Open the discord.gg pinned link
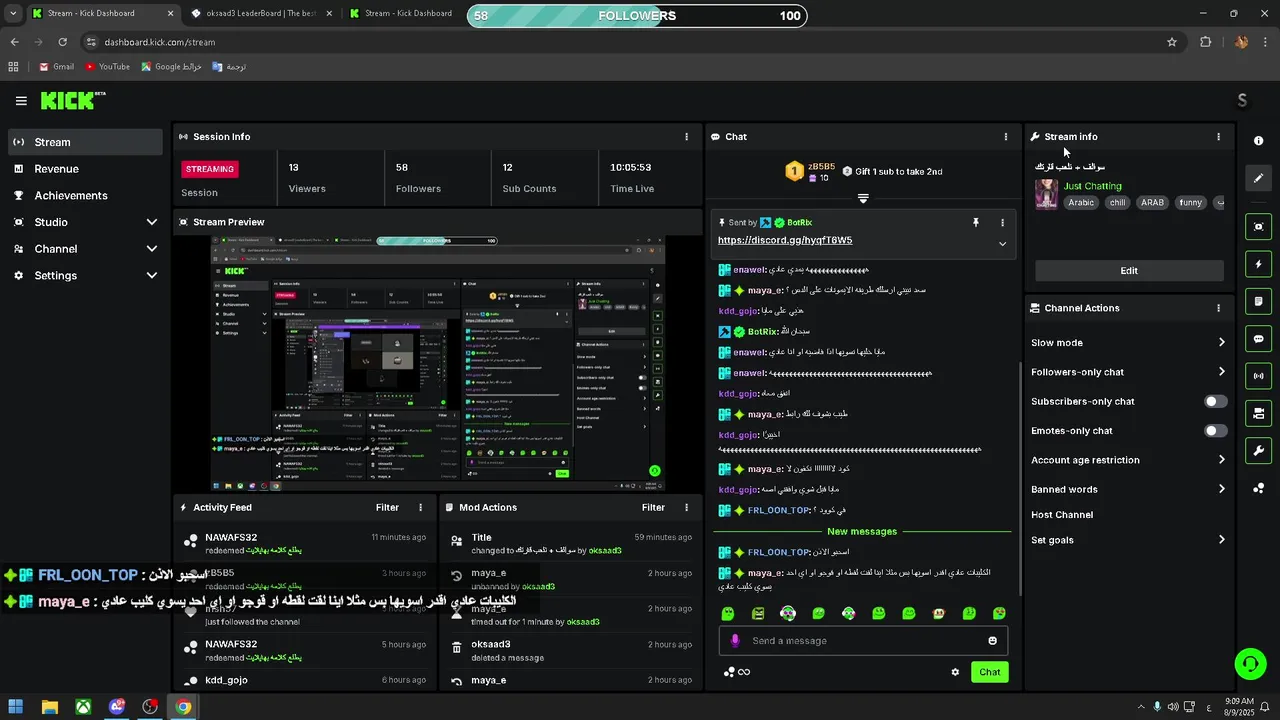The width and height of the screenshot is (1280, 720). pyautogui.click(x=785, y=241)
